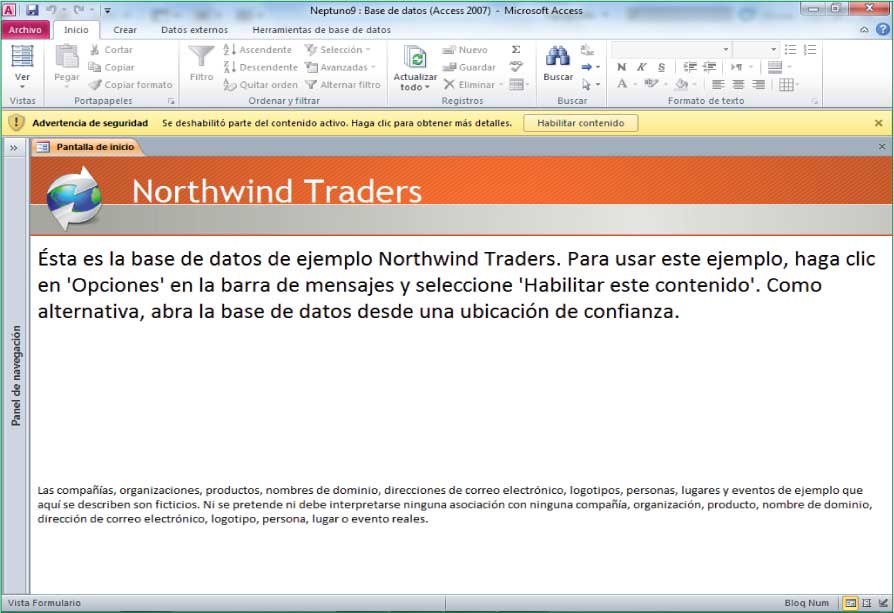
Task: Click the text highlight color icon
Action: click(x=651, y=84)
